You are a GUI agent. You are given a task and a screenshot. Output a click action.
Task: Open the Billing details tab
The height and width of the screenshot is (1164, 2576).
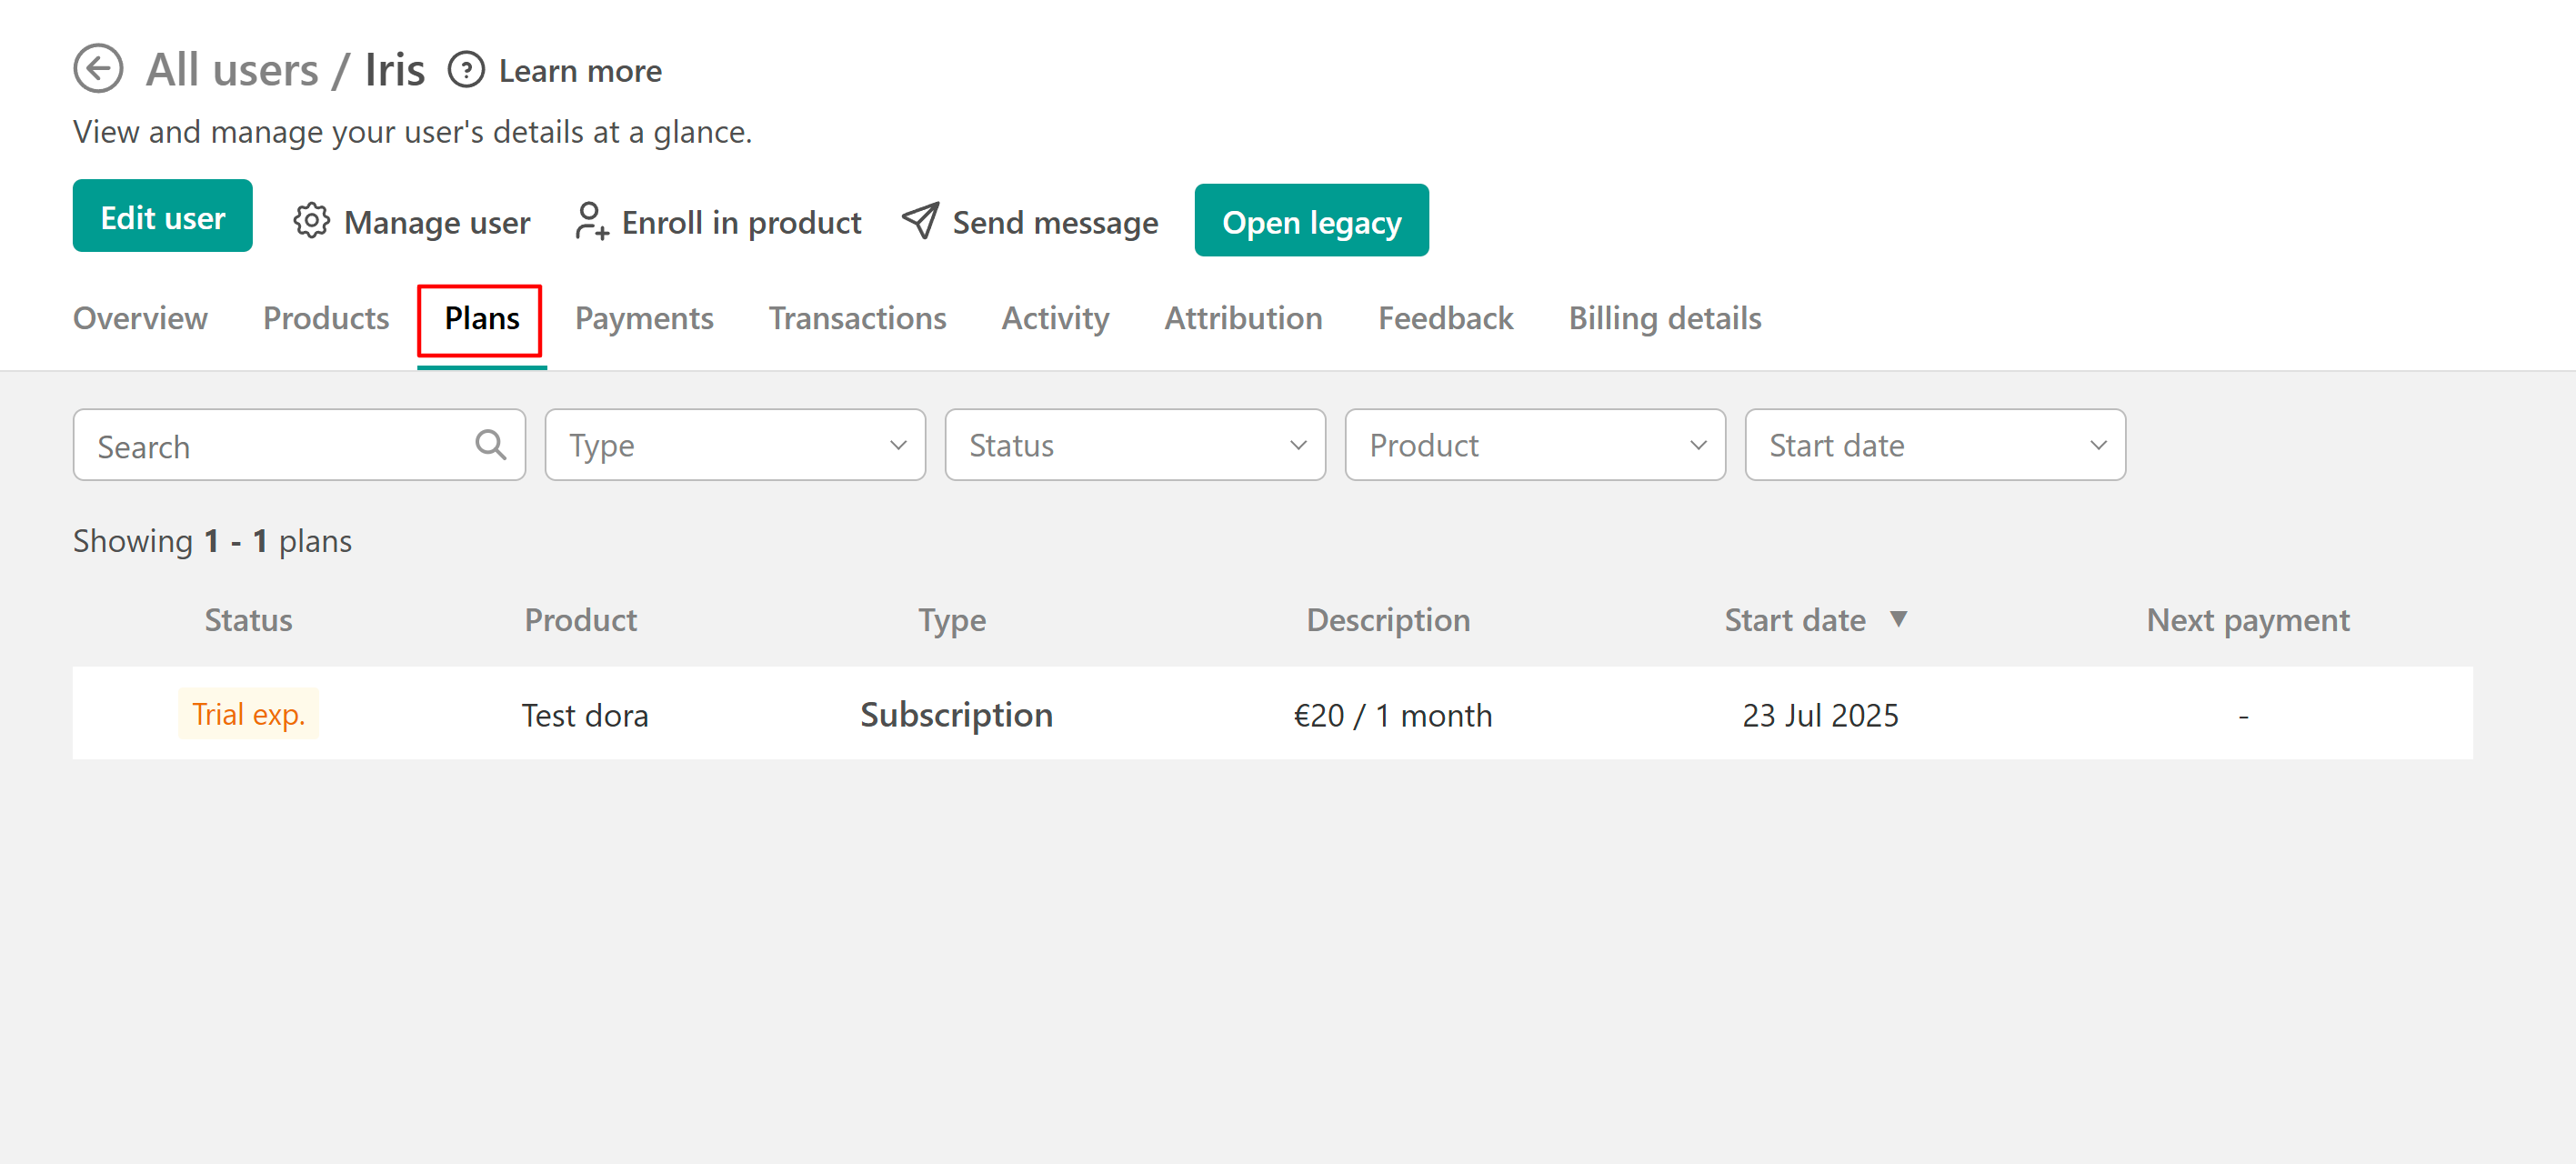coord(1664,318)
